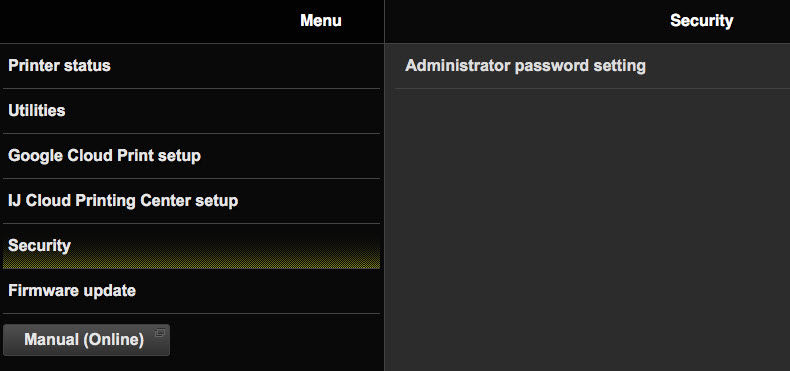Choose the IJ Cloud Printing Center row
Image resolution: width=790 pixels, height=371 pixels.
pyautogui.click(x=191, y=201)
